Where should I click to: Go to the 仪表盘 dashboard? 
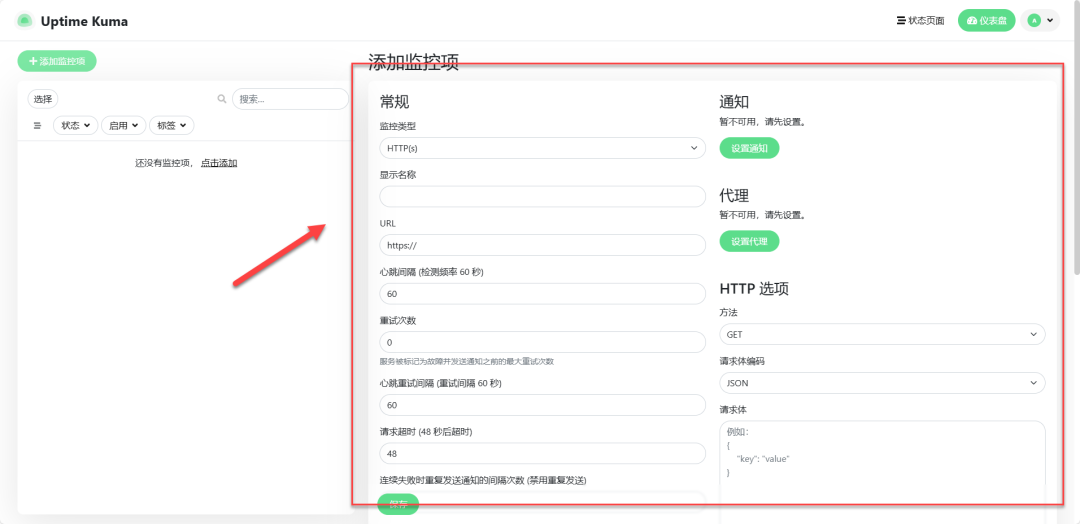pyautogui.click(x=986, y=21)
